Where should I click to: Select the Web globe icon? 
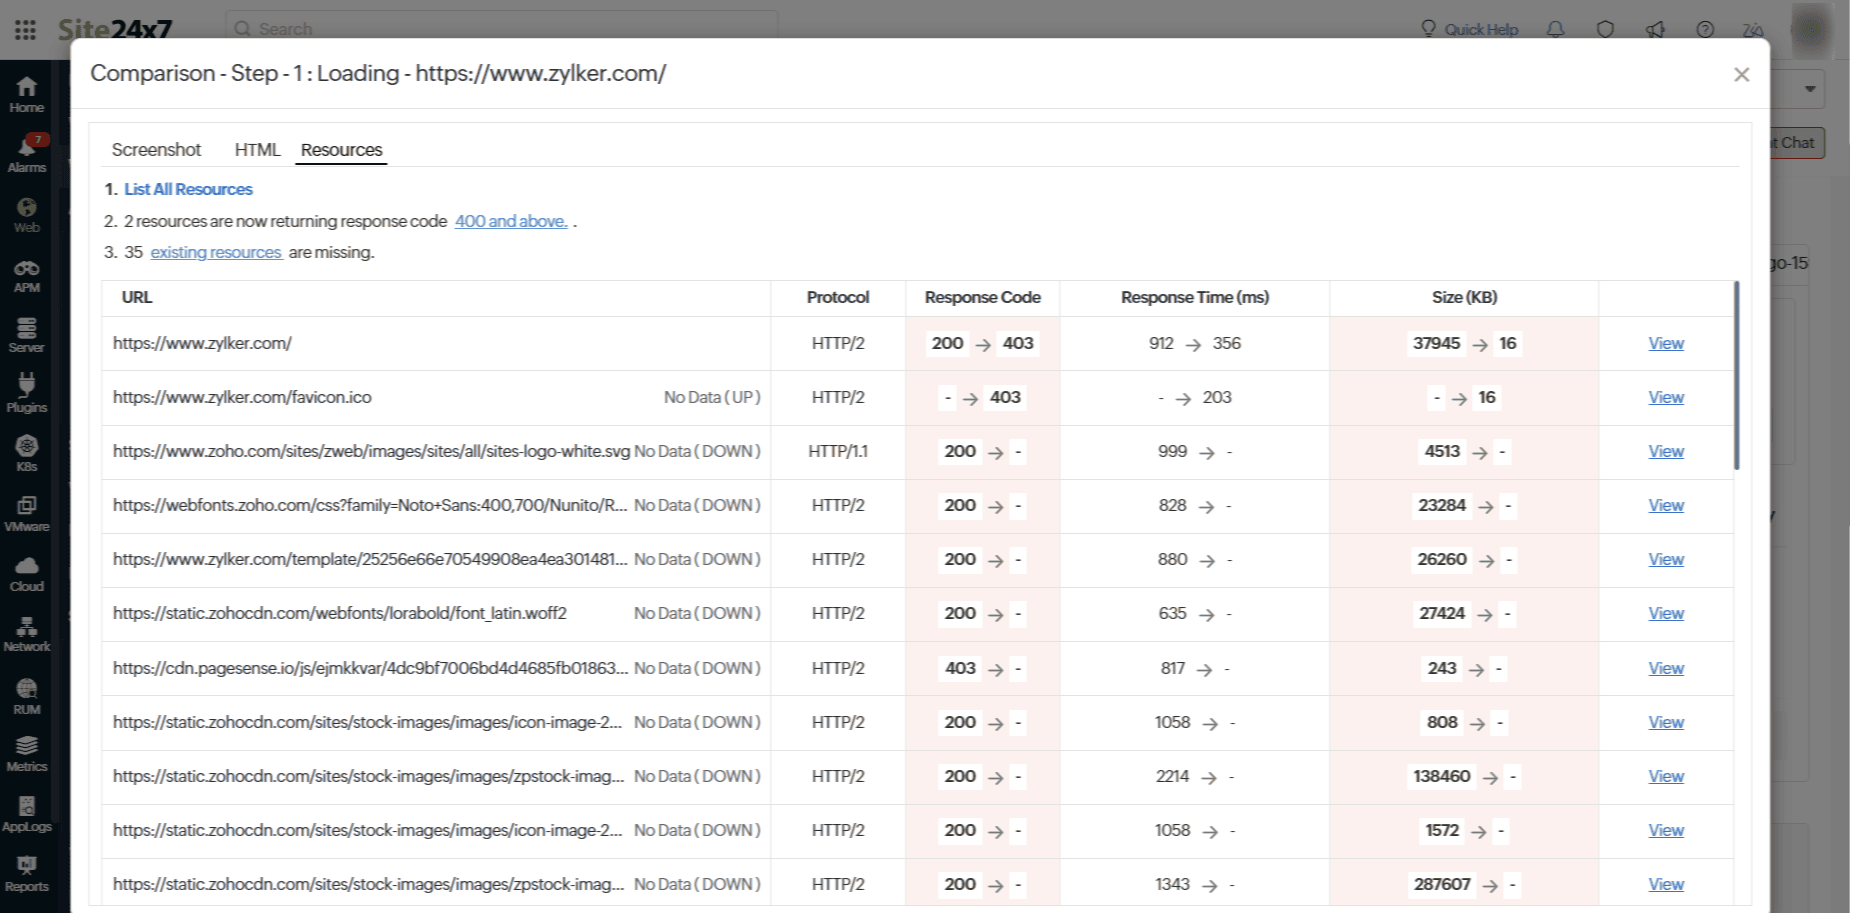(x=27, y=208)
